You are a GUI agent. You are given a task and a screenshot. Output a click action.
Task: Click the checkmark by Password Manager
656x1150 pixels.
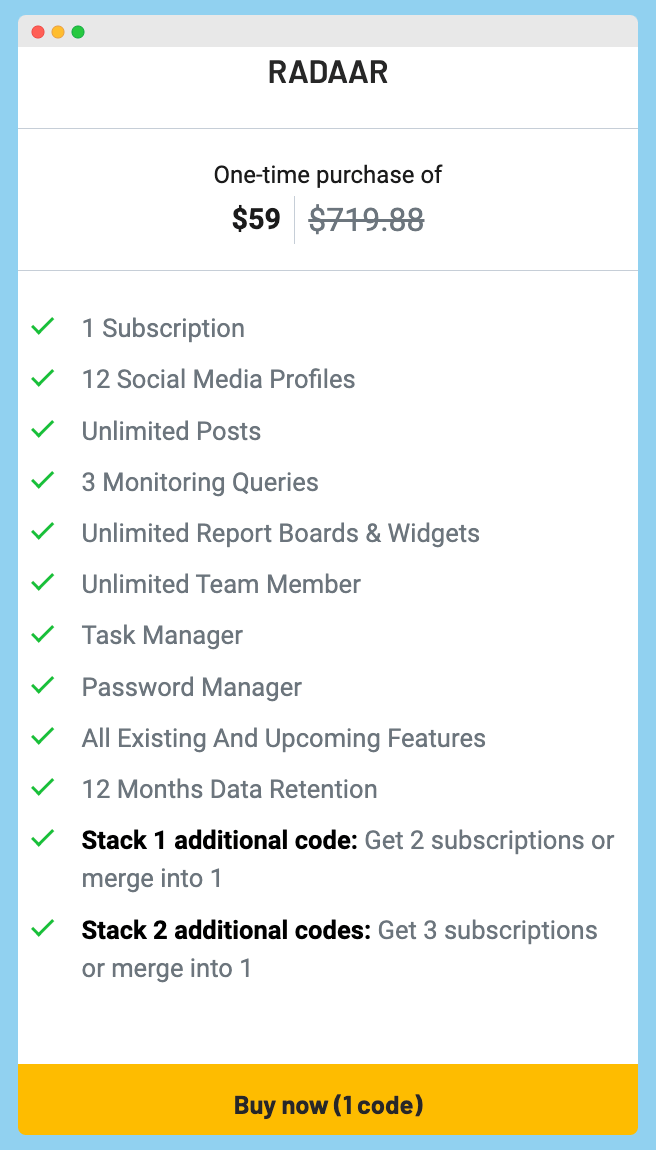(x=43, y=685)
